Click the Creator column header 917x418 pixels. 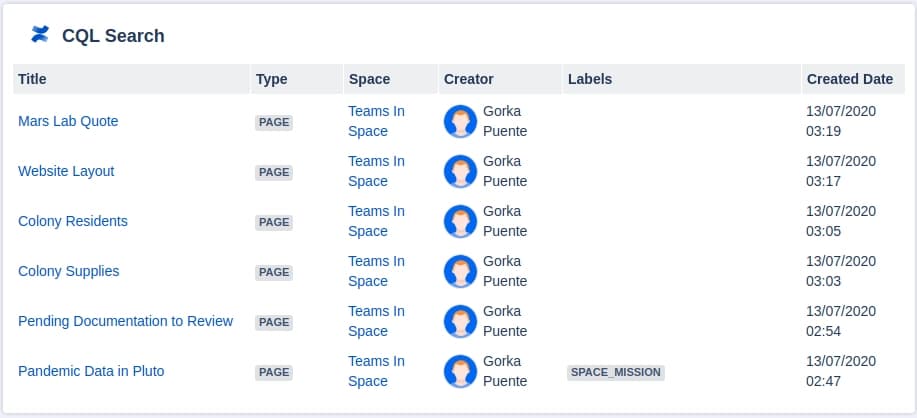[468, 79]
